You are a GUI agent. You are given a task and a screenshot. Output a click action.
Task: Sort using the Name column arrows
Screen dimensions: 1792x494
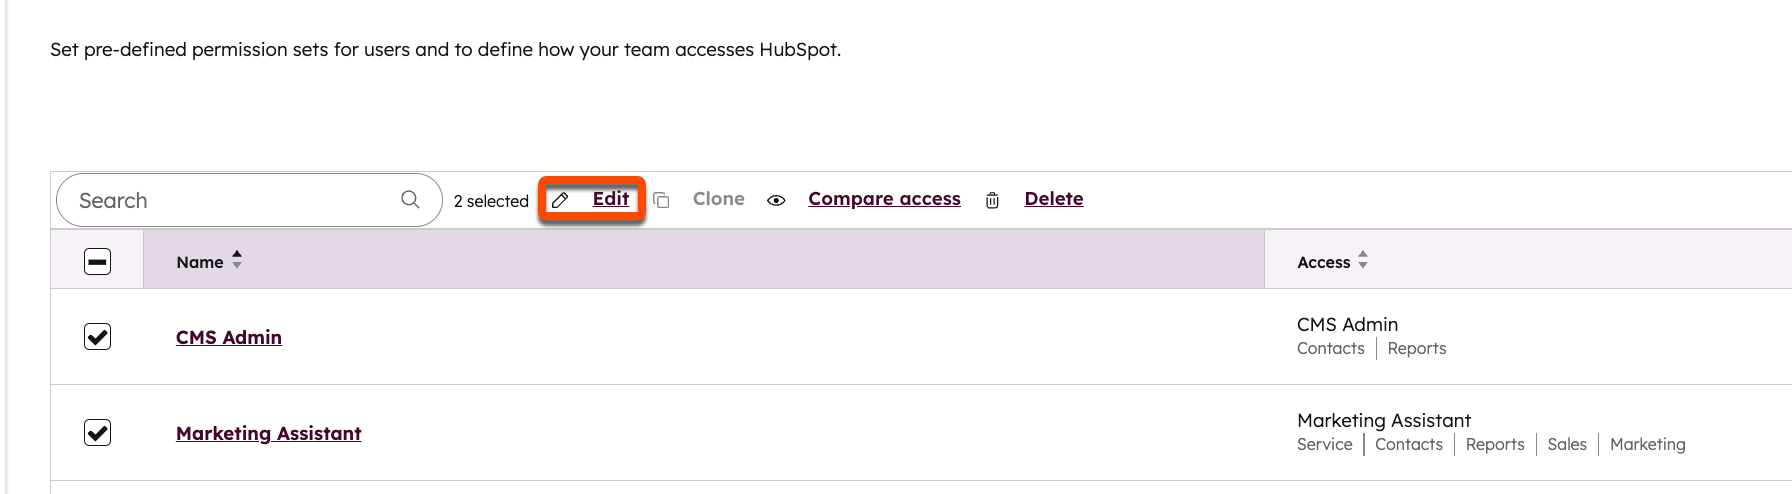tap(237, 261)
